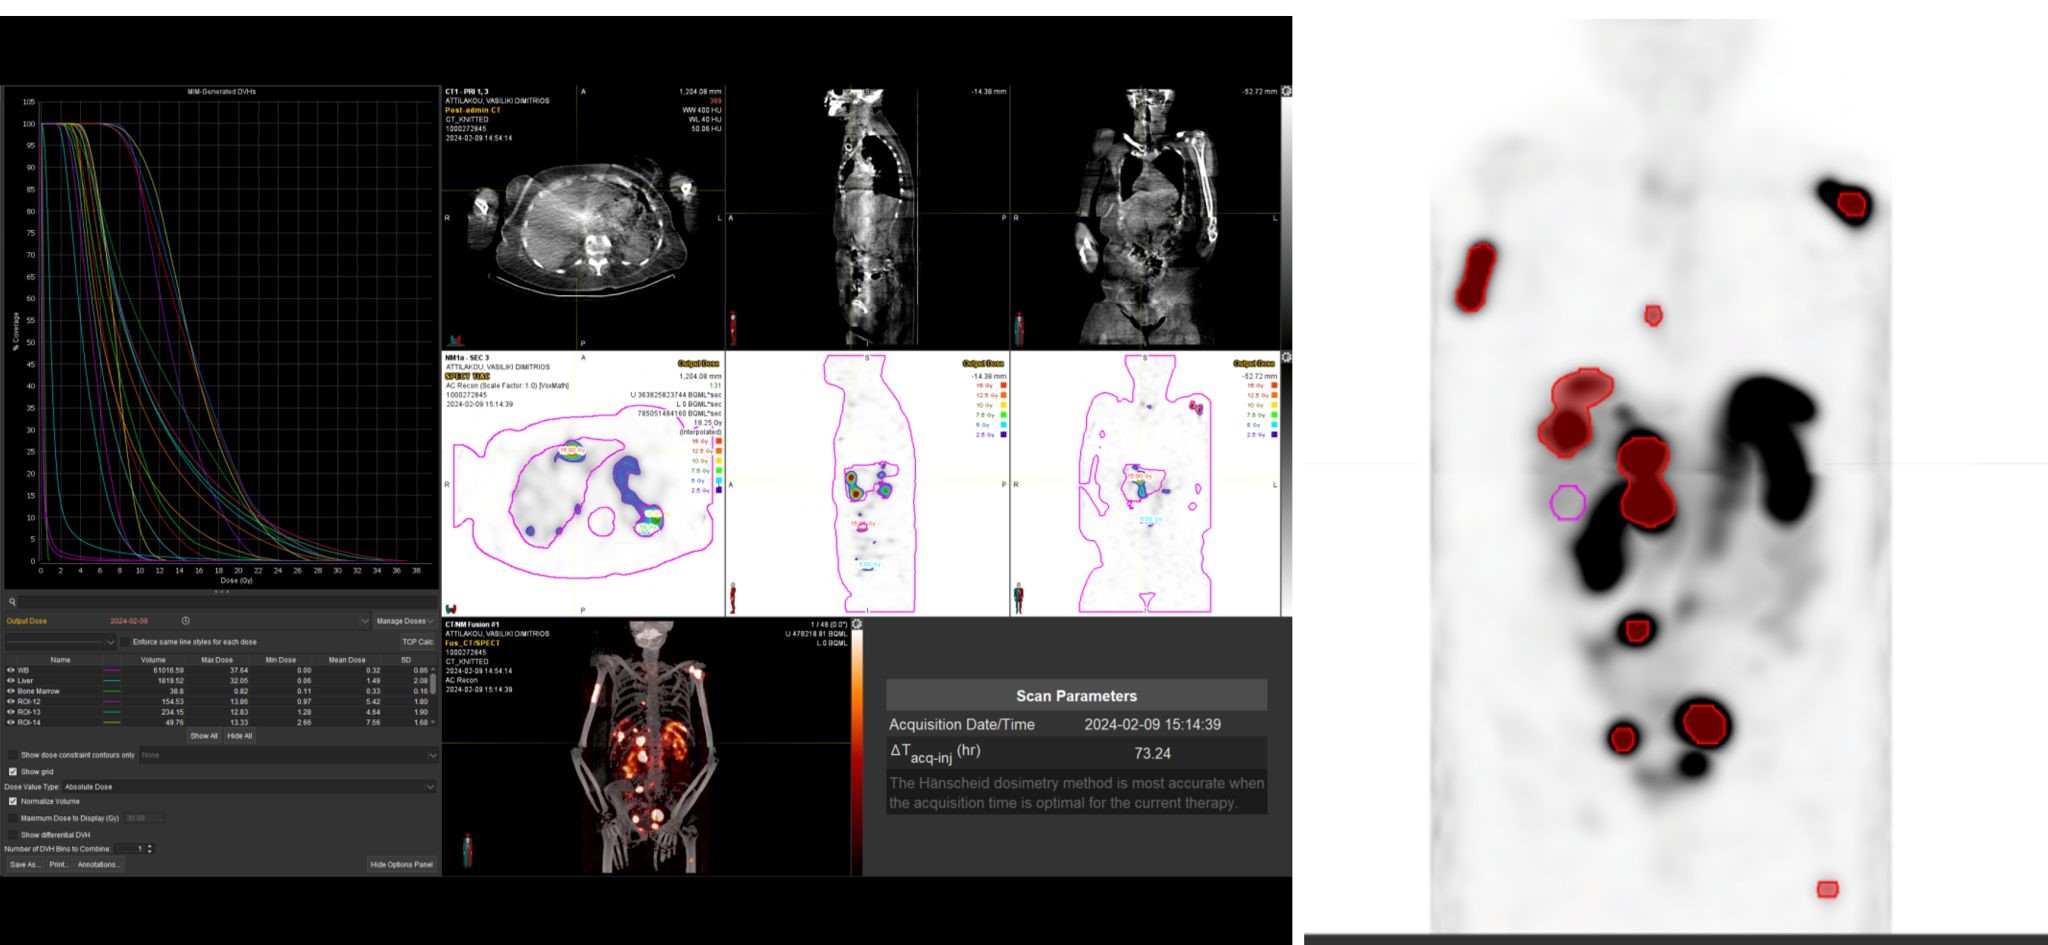The width and height of the screenshot is (2048, 945).
Task: Uncheck the Normalize Volume option
Action: [13, 801]
